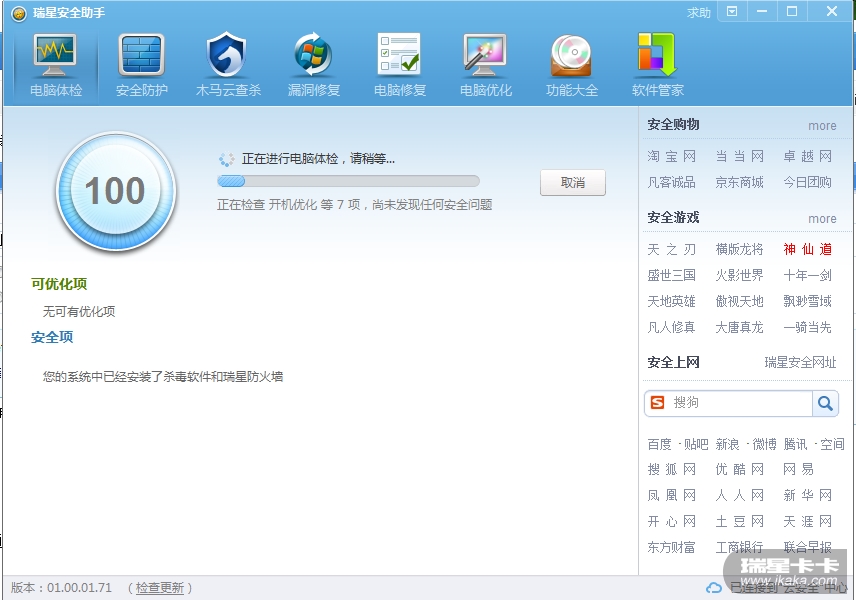Open 今日团购 link
The height and width of the screenshot is (600, 856).
[807, 182]
